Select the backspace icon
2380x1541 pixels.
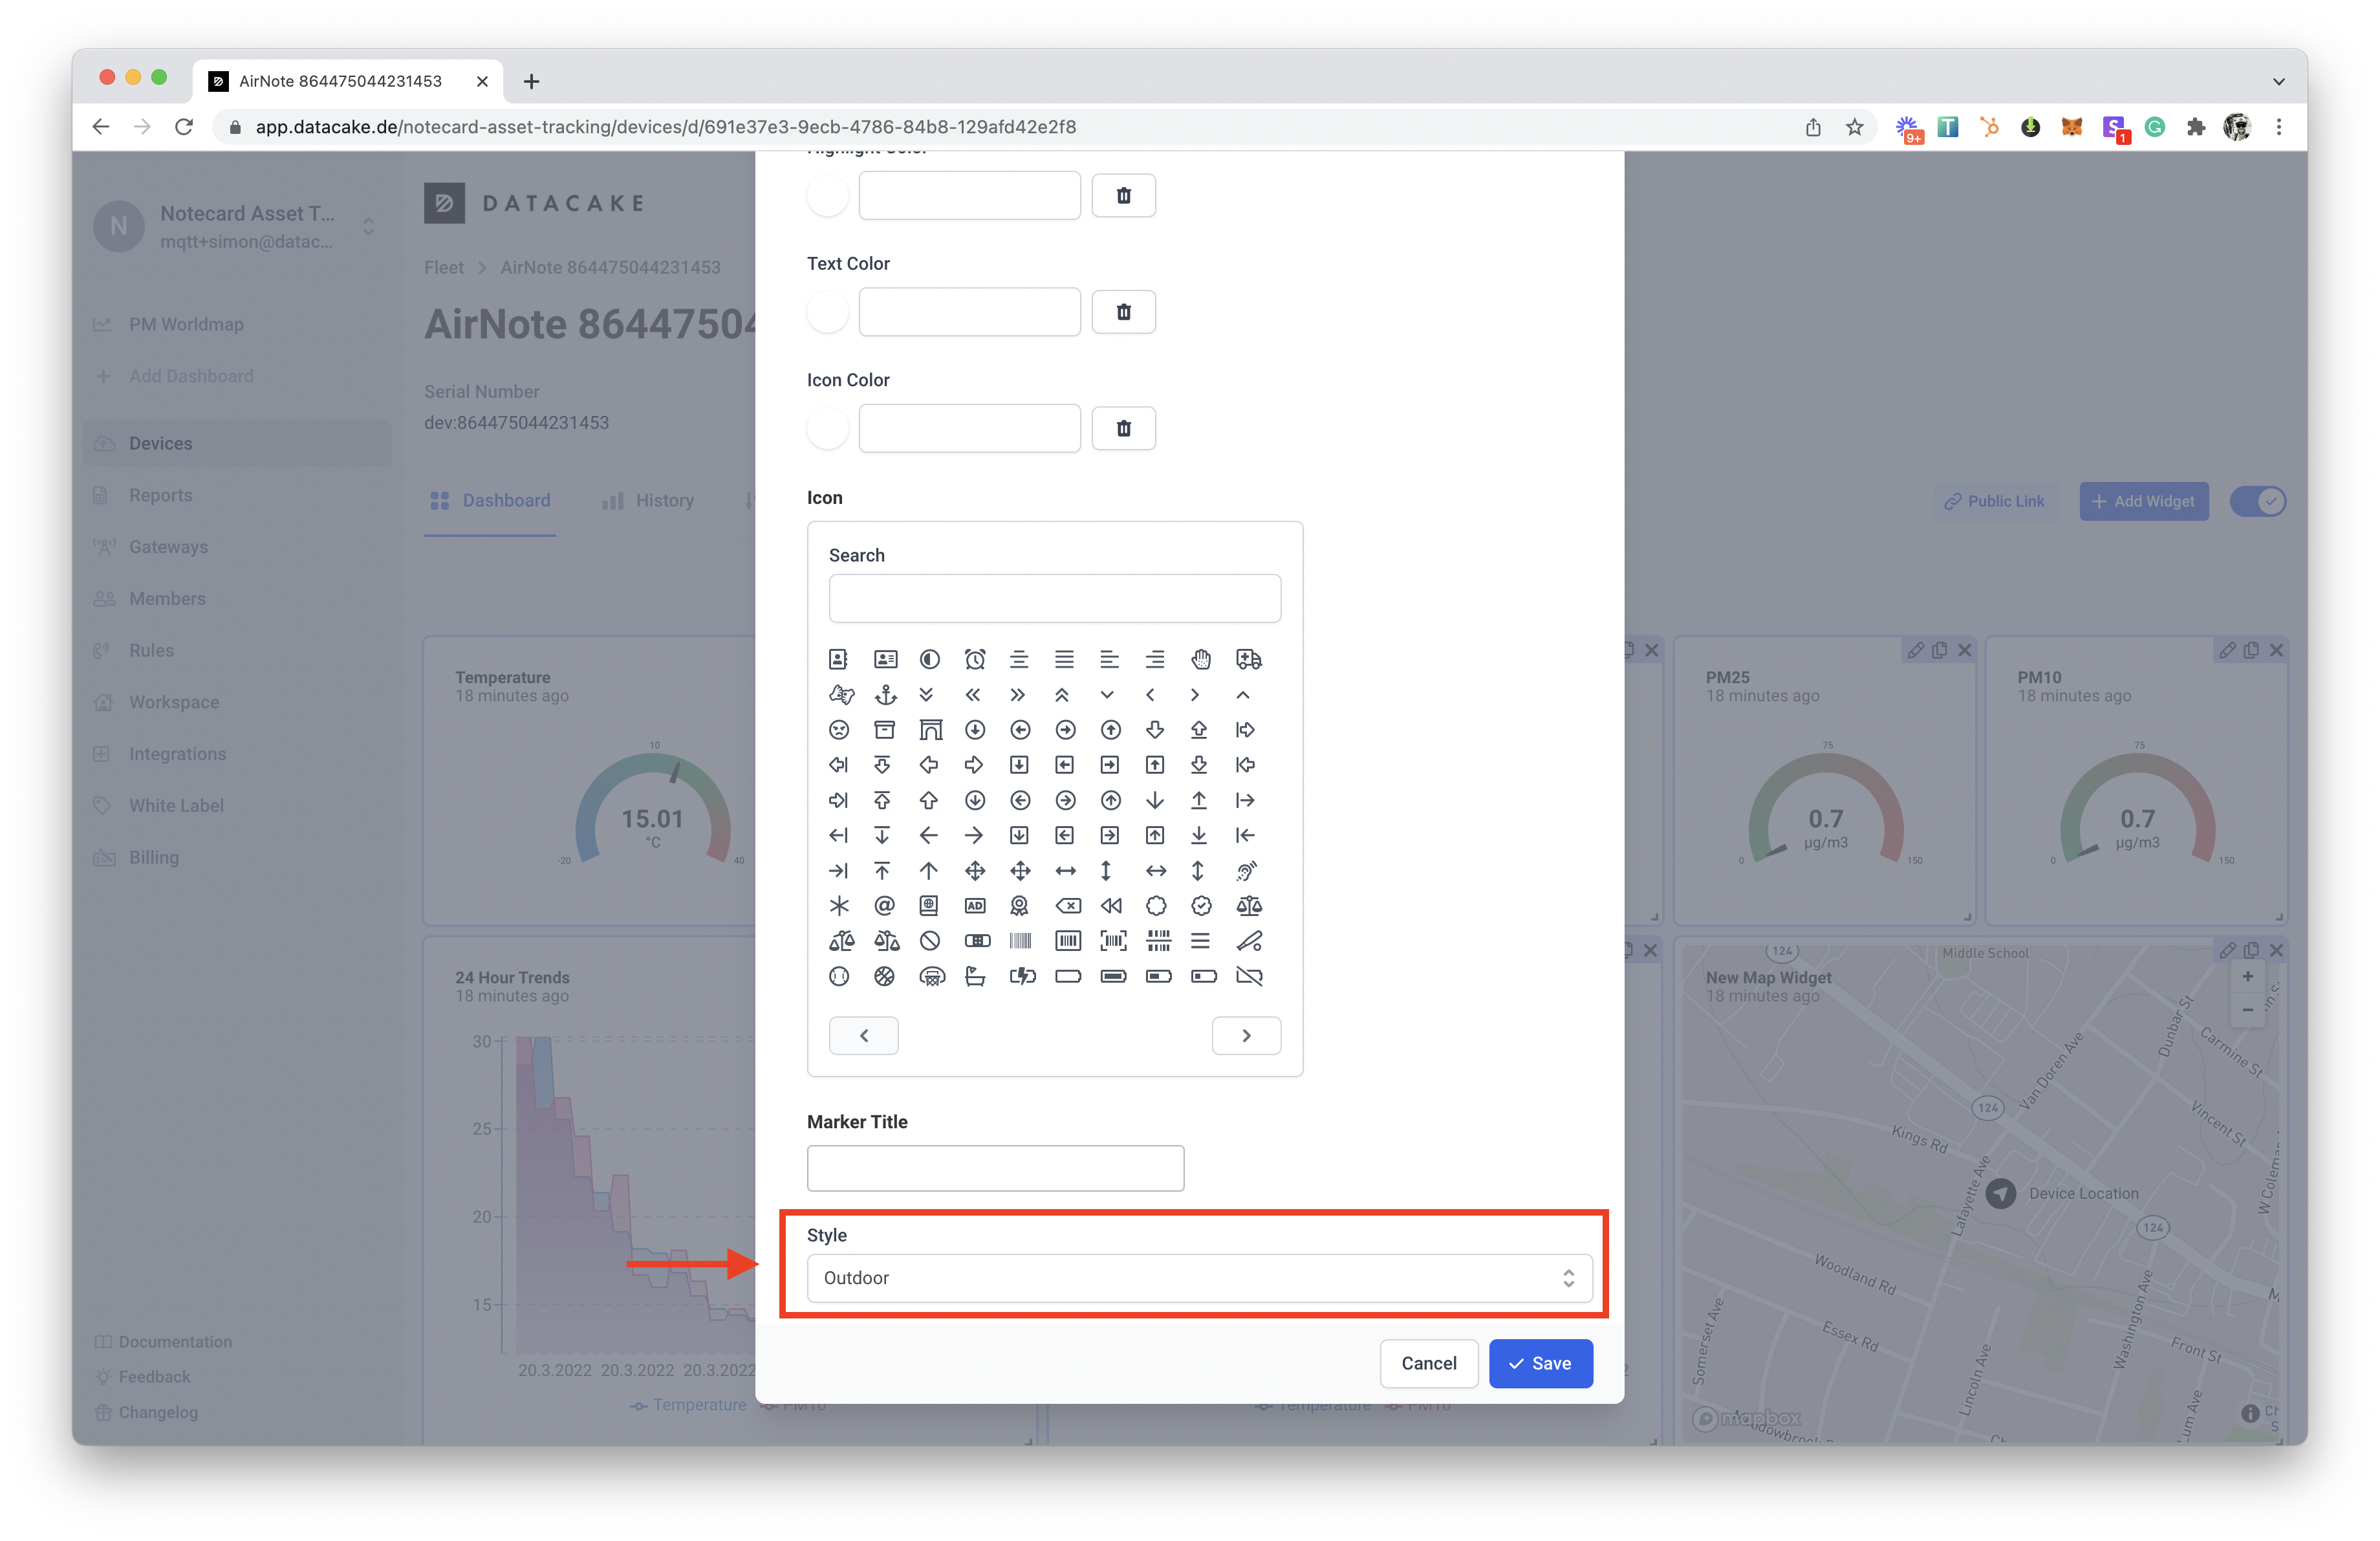click(1067, 905)
